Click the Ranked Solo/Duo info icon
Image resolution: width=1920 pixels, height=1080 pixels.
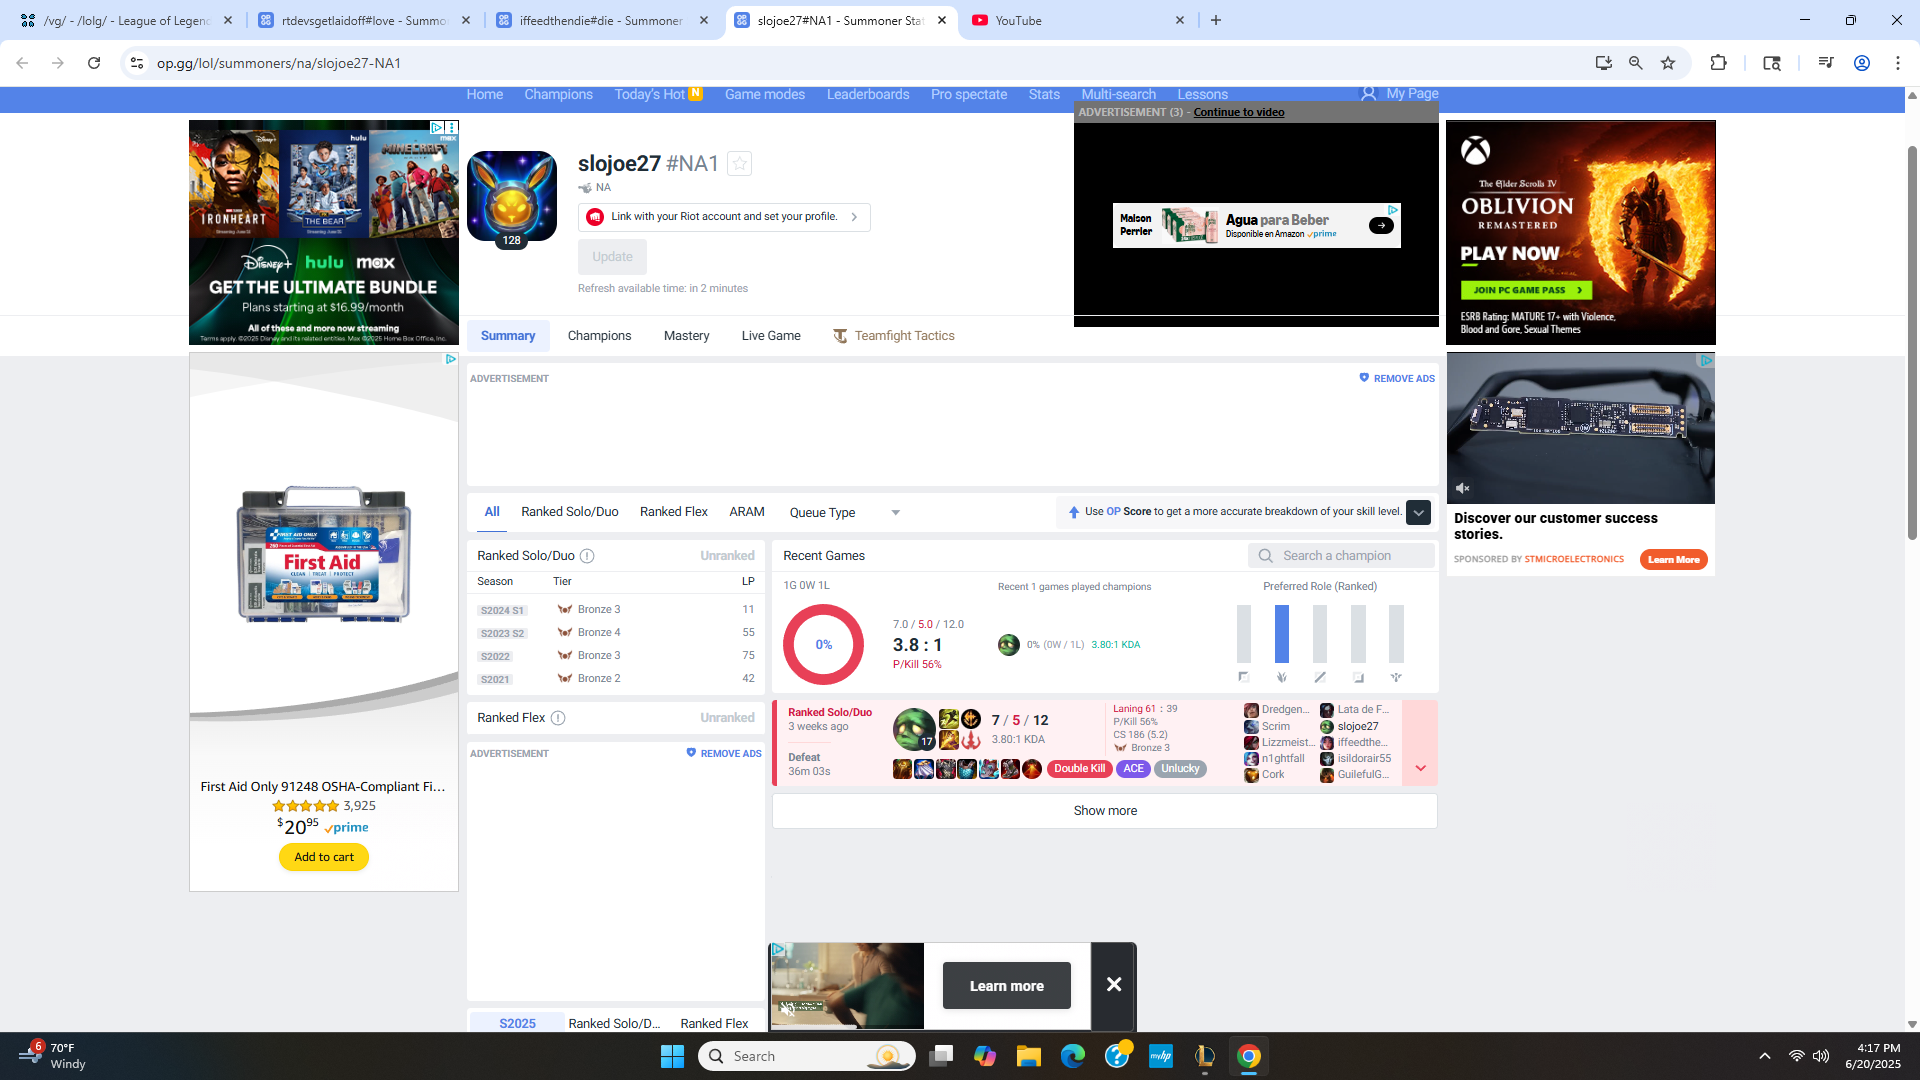[587, 556]
